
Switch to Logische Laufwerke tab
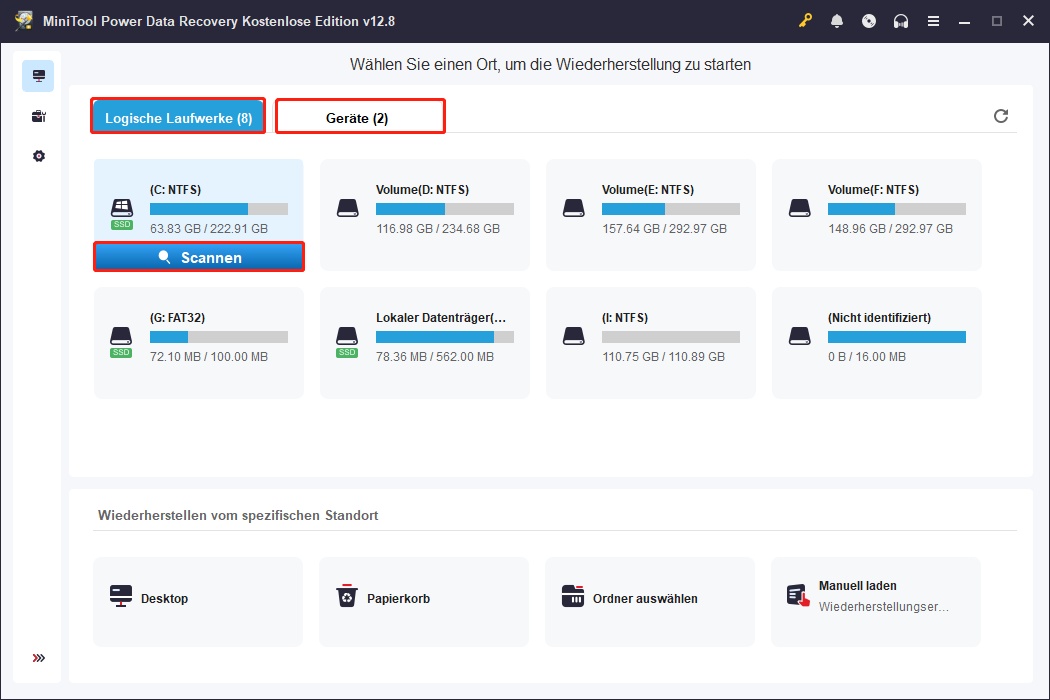[x=178, y=117]
